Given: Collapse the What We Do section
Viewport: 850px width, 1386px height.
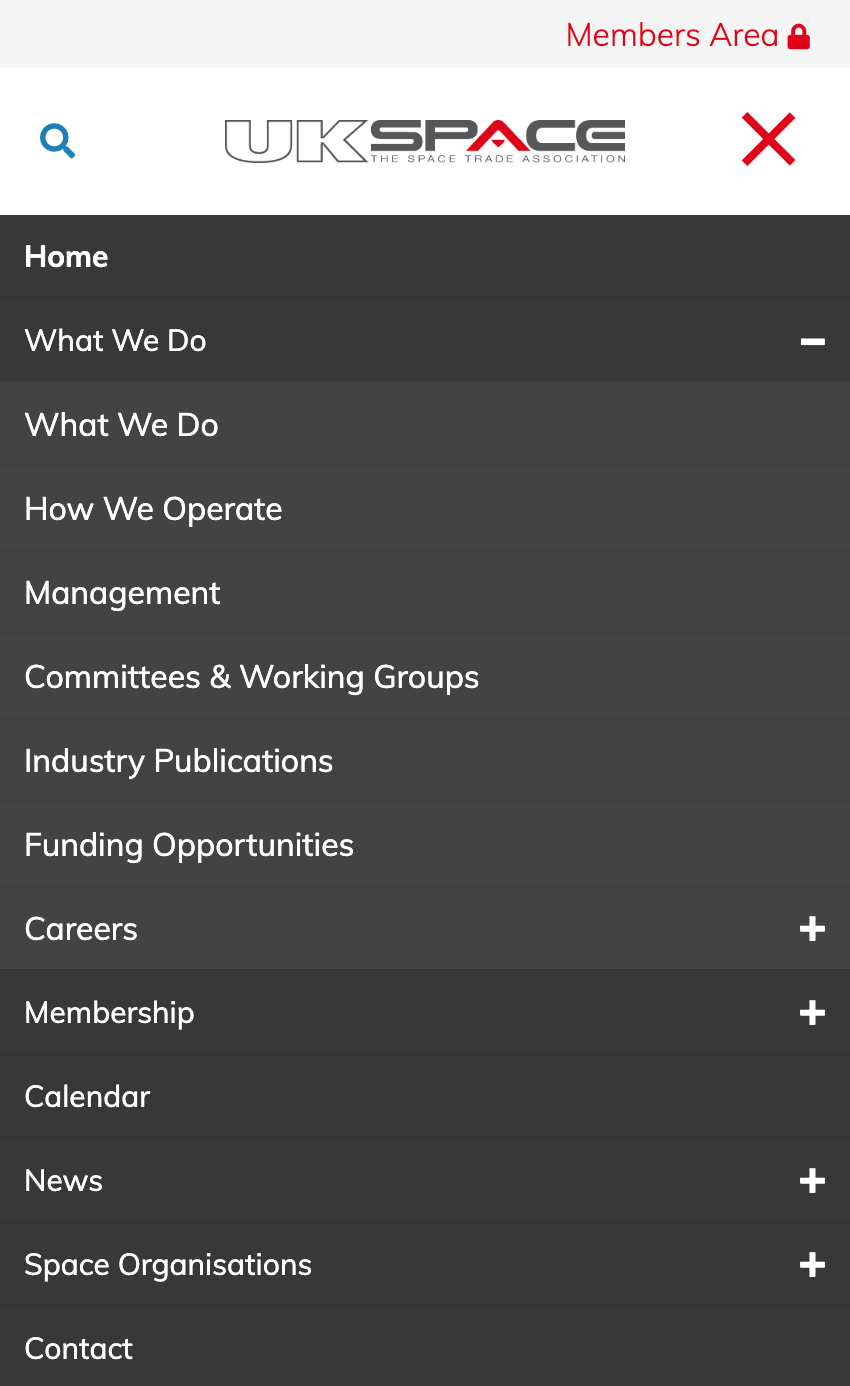Looking at the screenshot, I should [812, 342].
